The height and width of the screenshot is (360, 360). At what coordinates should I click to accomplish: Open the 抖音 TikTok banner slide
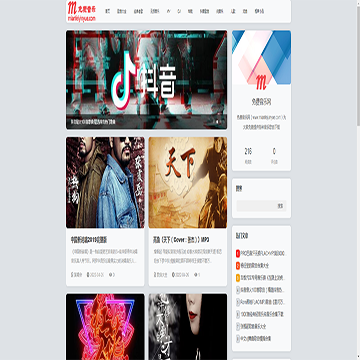[146, 80]
